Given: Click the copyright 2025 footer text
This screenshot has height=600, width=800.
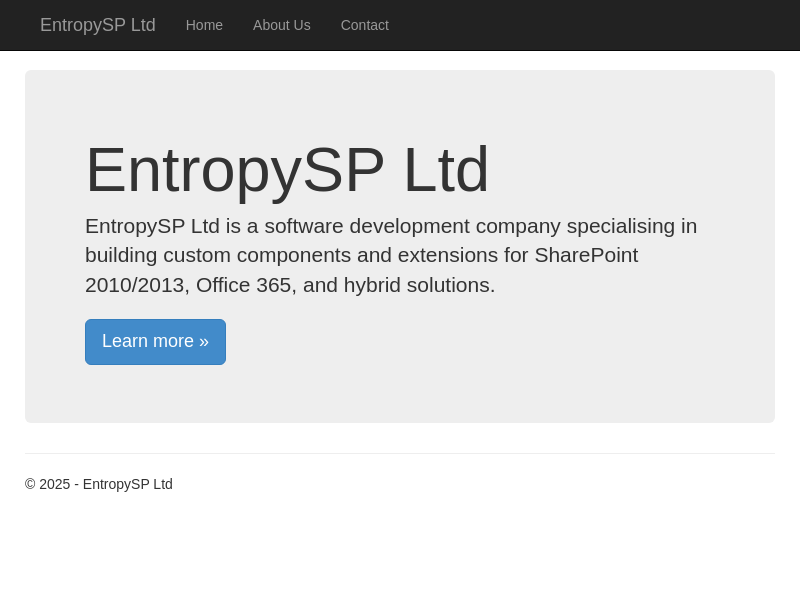Looking at the screenshot, I should click(98, 484).
